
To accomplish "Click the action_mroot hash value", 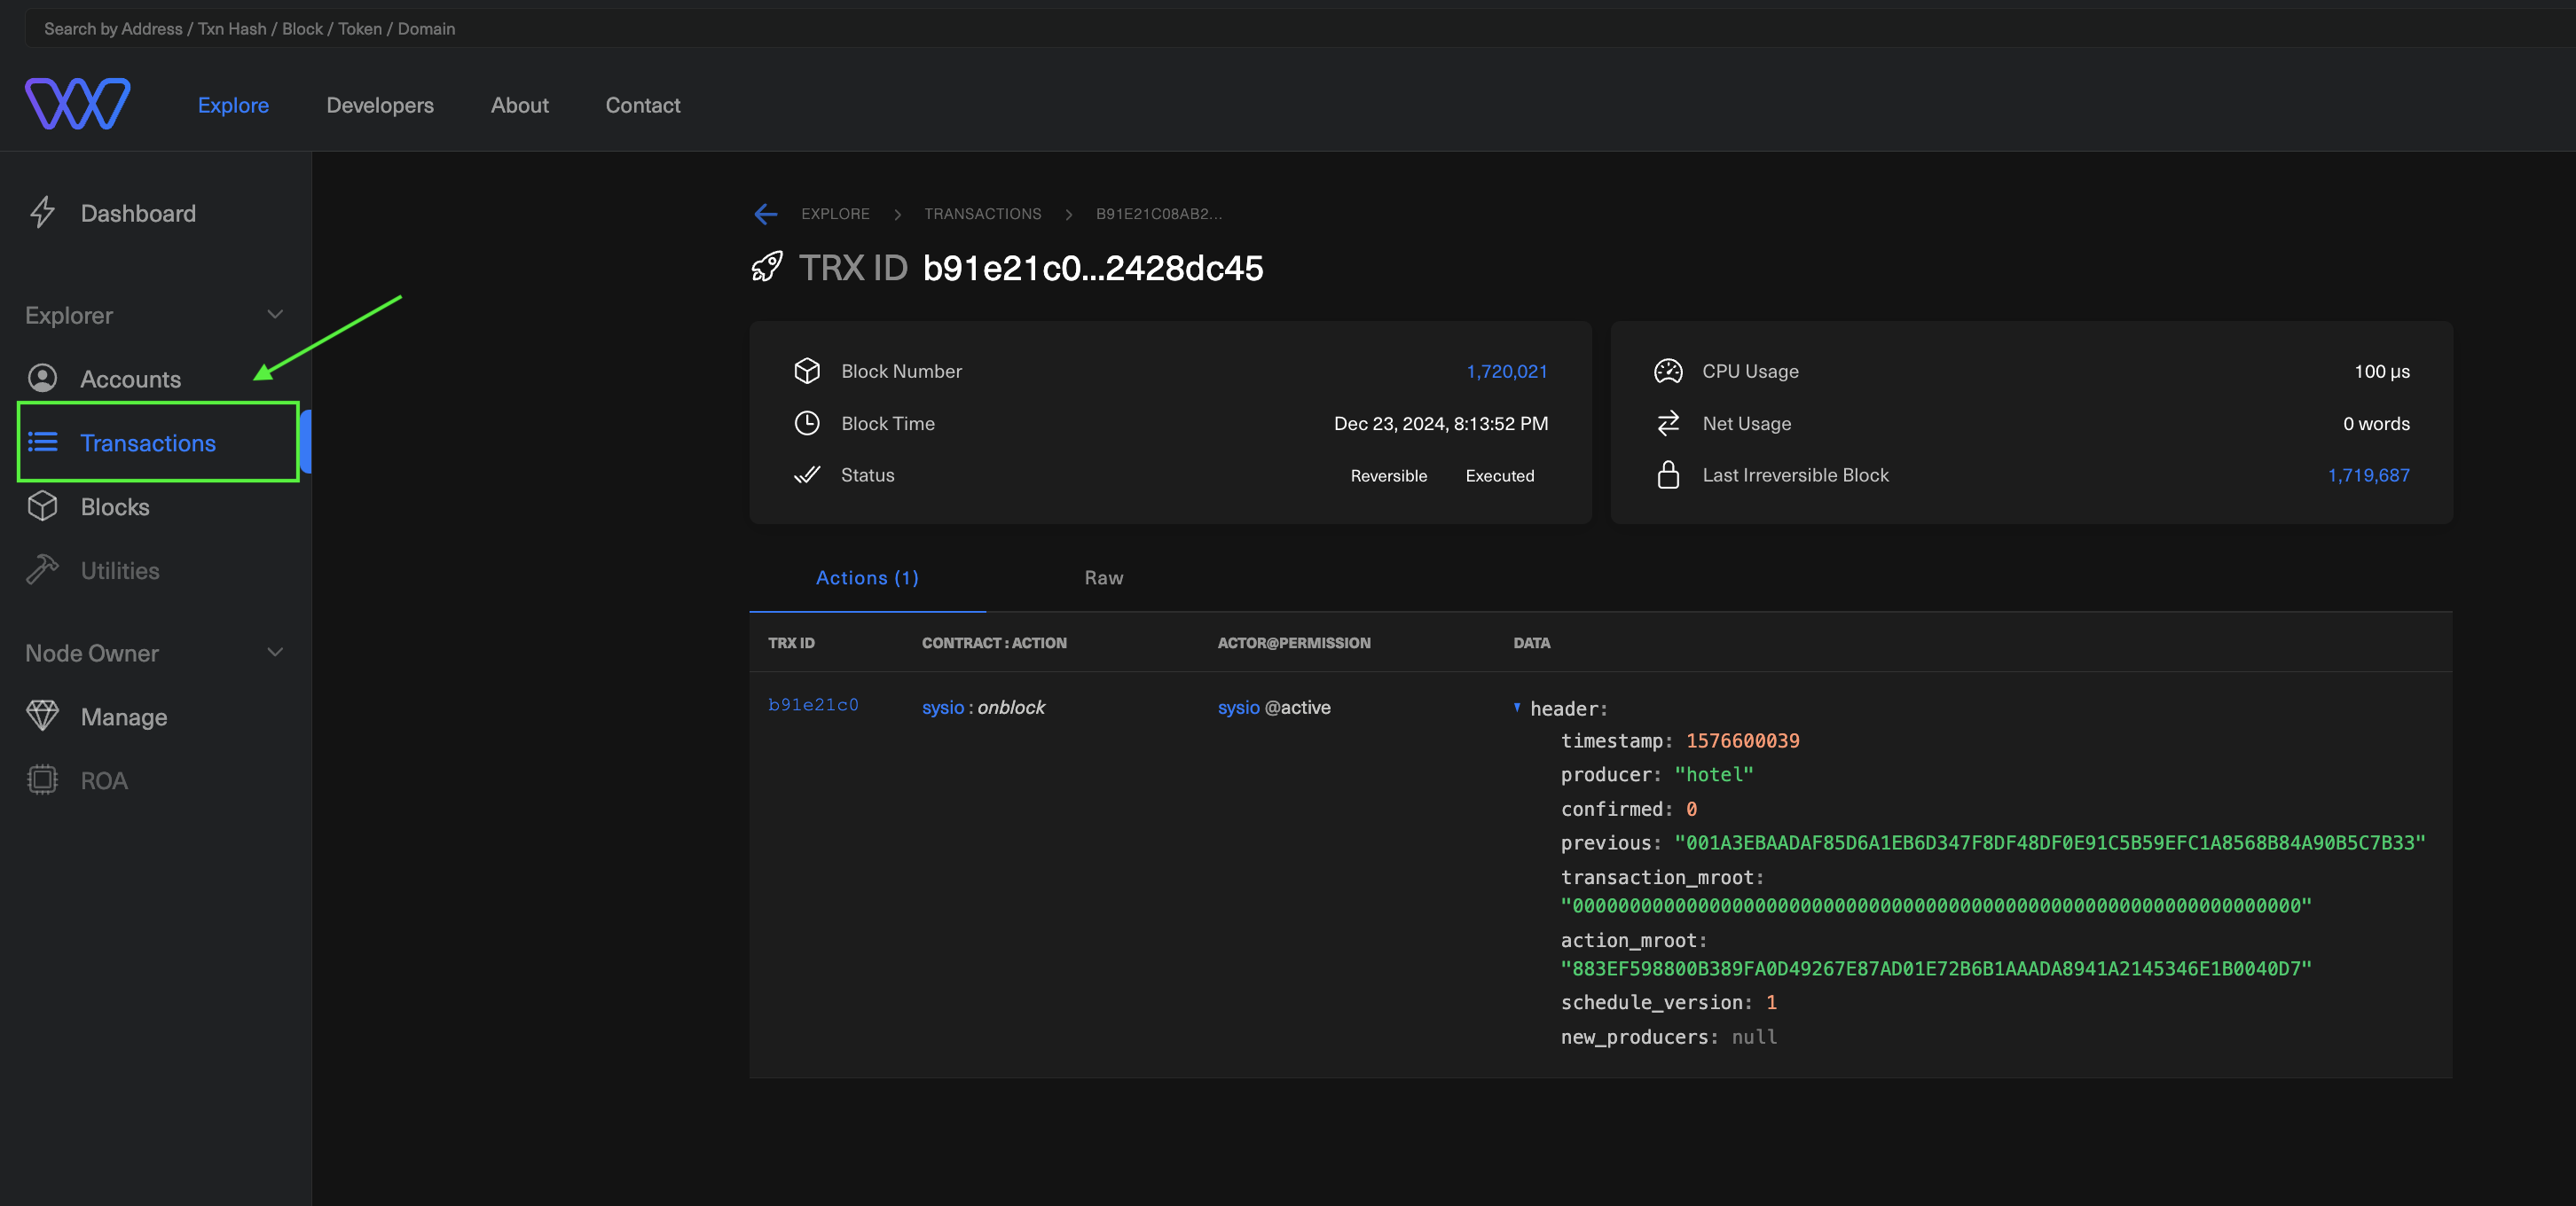I will point(1936,969).
